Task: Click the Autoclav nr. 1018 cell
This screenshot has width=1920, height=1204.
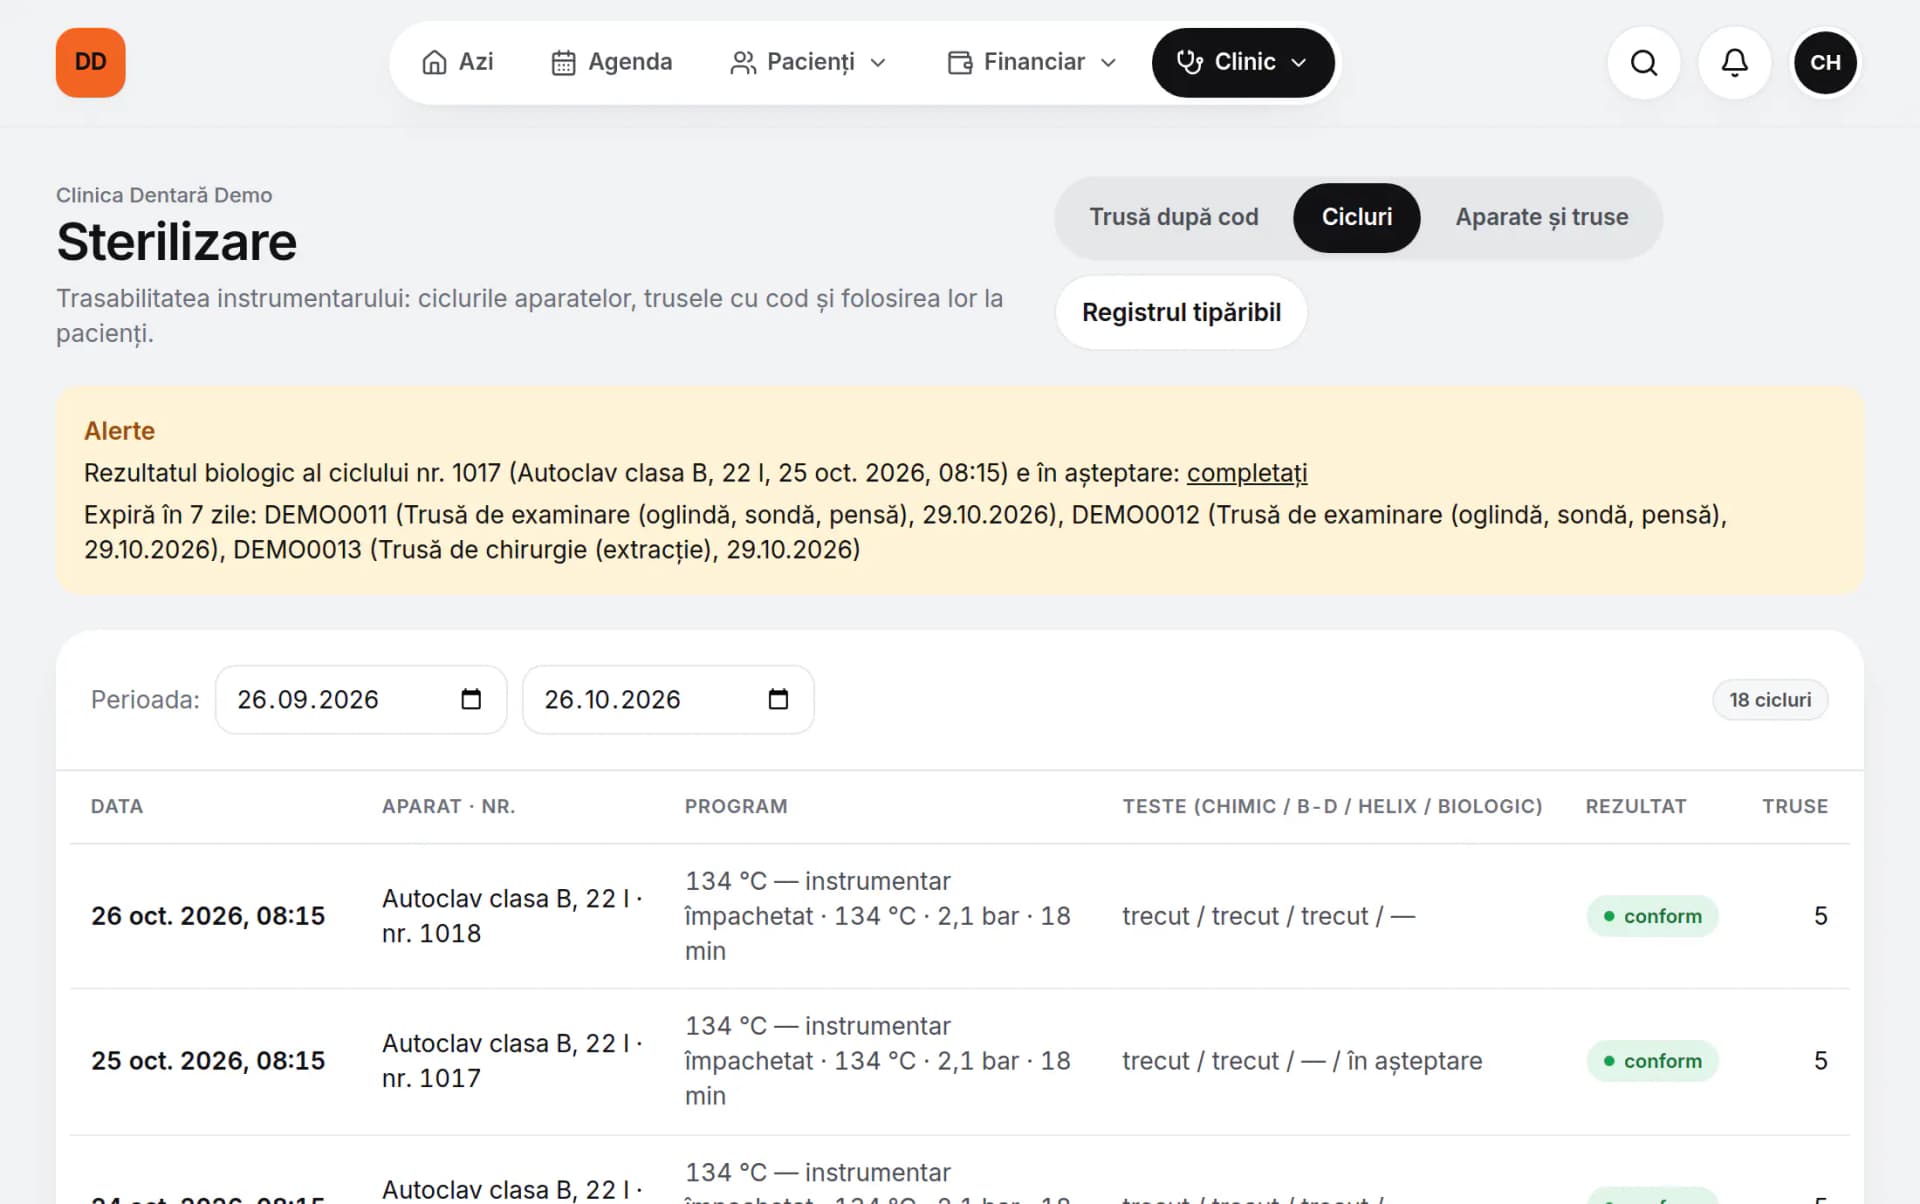Action: coord(512,916)
